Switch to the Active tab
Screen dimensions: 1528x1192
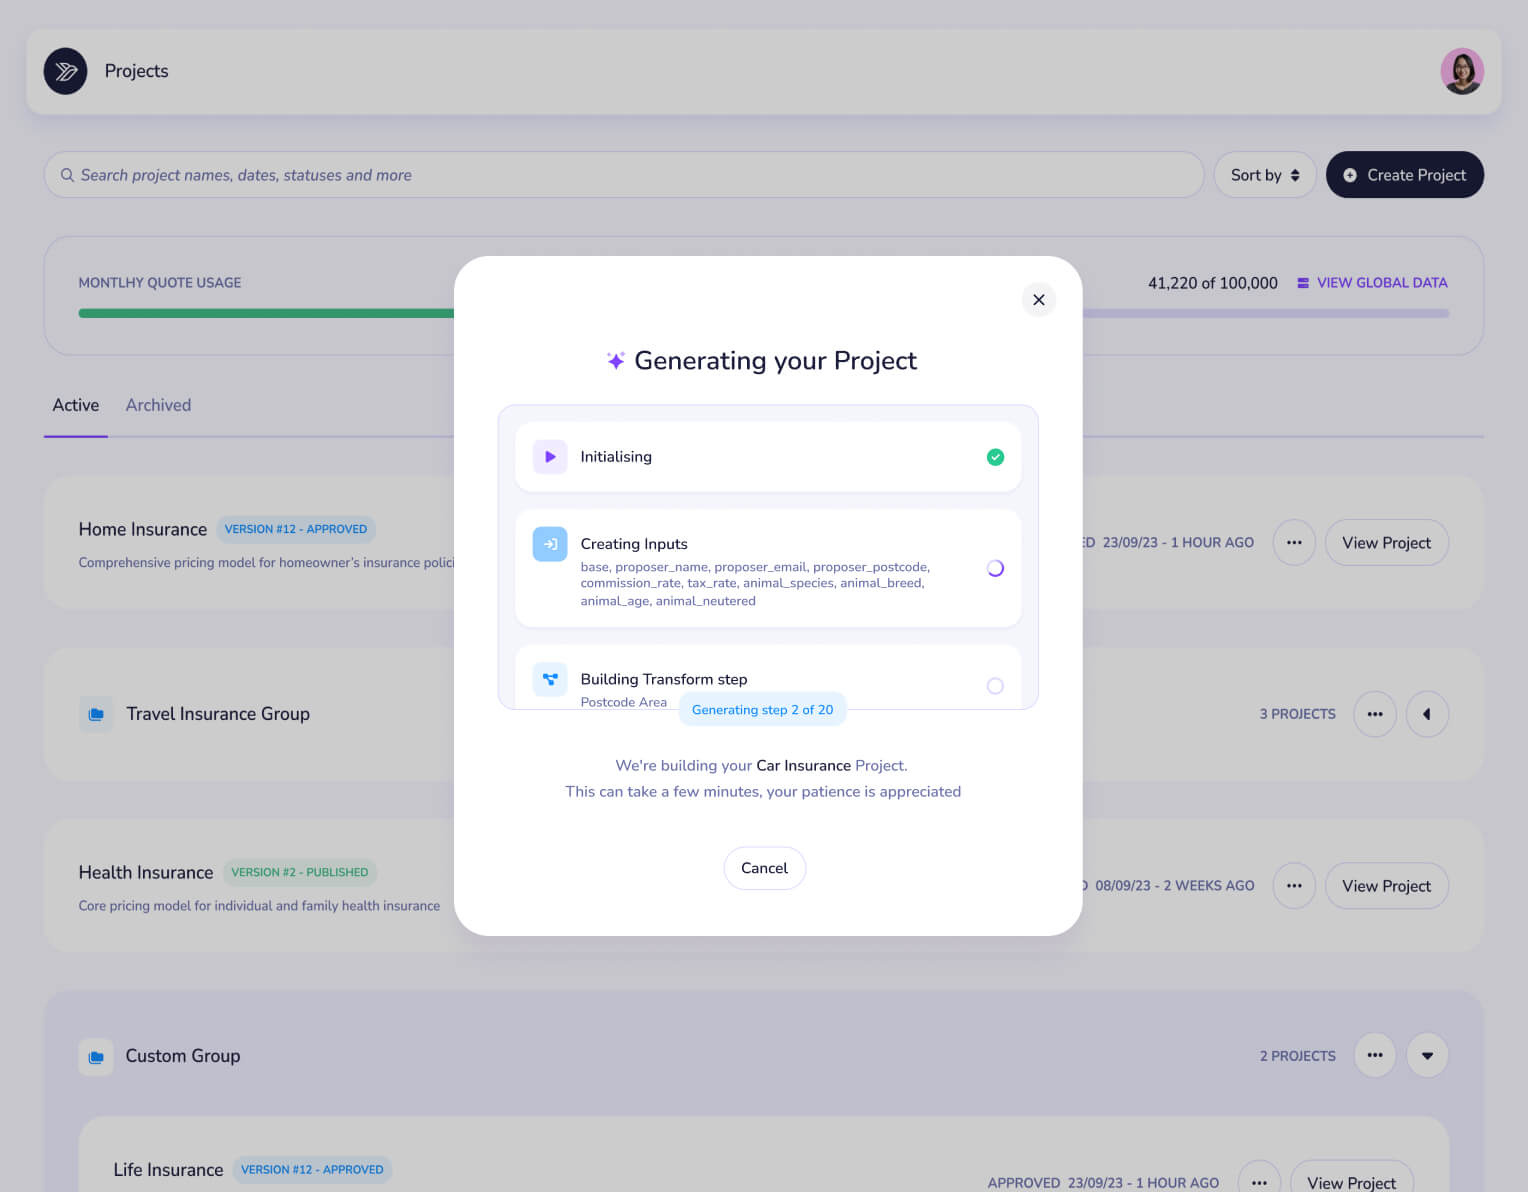pos(76,405)
